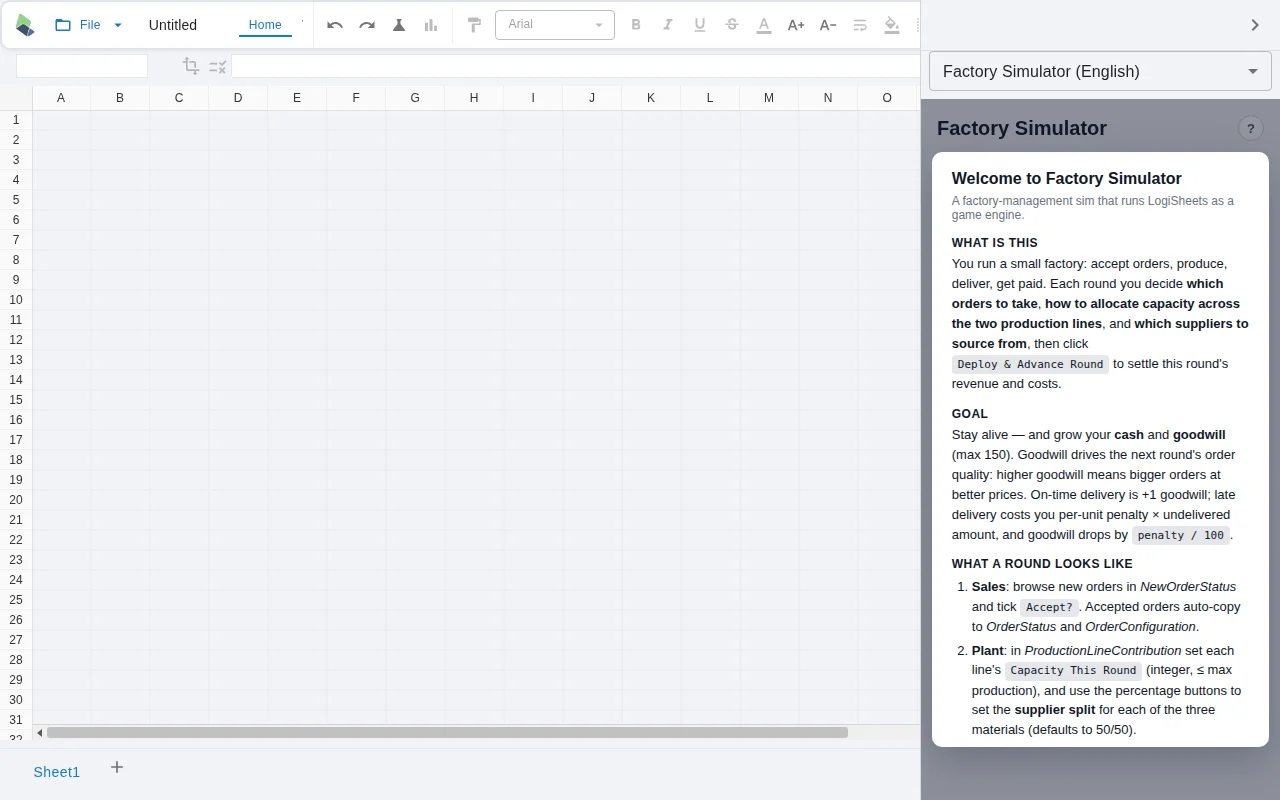Click the flask experiment icon
The height and width of the screenshot is (800, 1280).
[399, 25]
